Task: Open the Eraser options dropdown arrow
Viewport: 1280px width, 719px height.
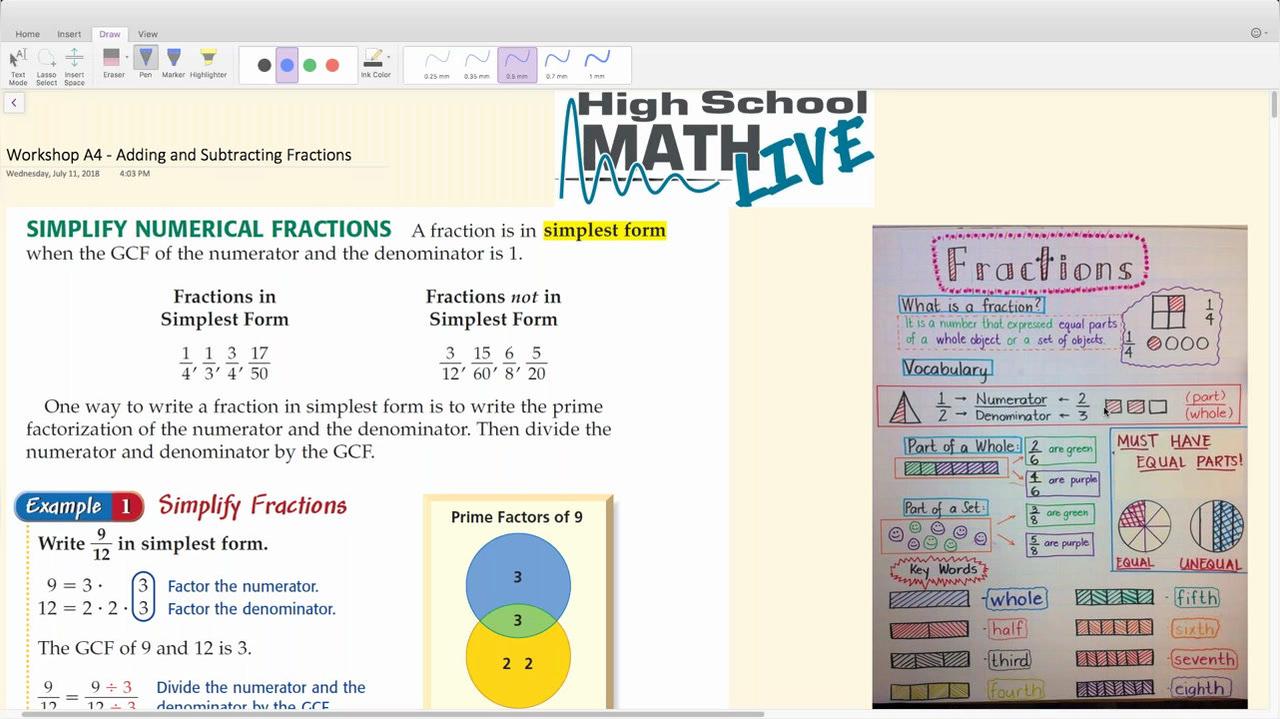Action: (x=127, y=58)
